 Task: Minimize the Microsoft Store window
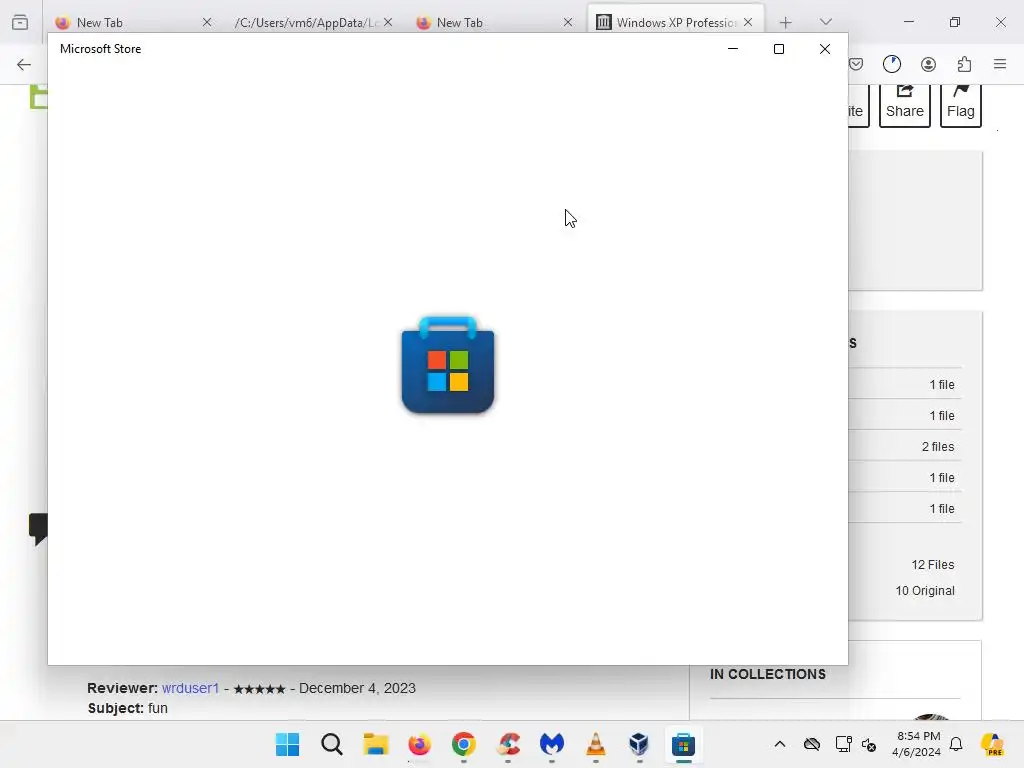[733, 49]
